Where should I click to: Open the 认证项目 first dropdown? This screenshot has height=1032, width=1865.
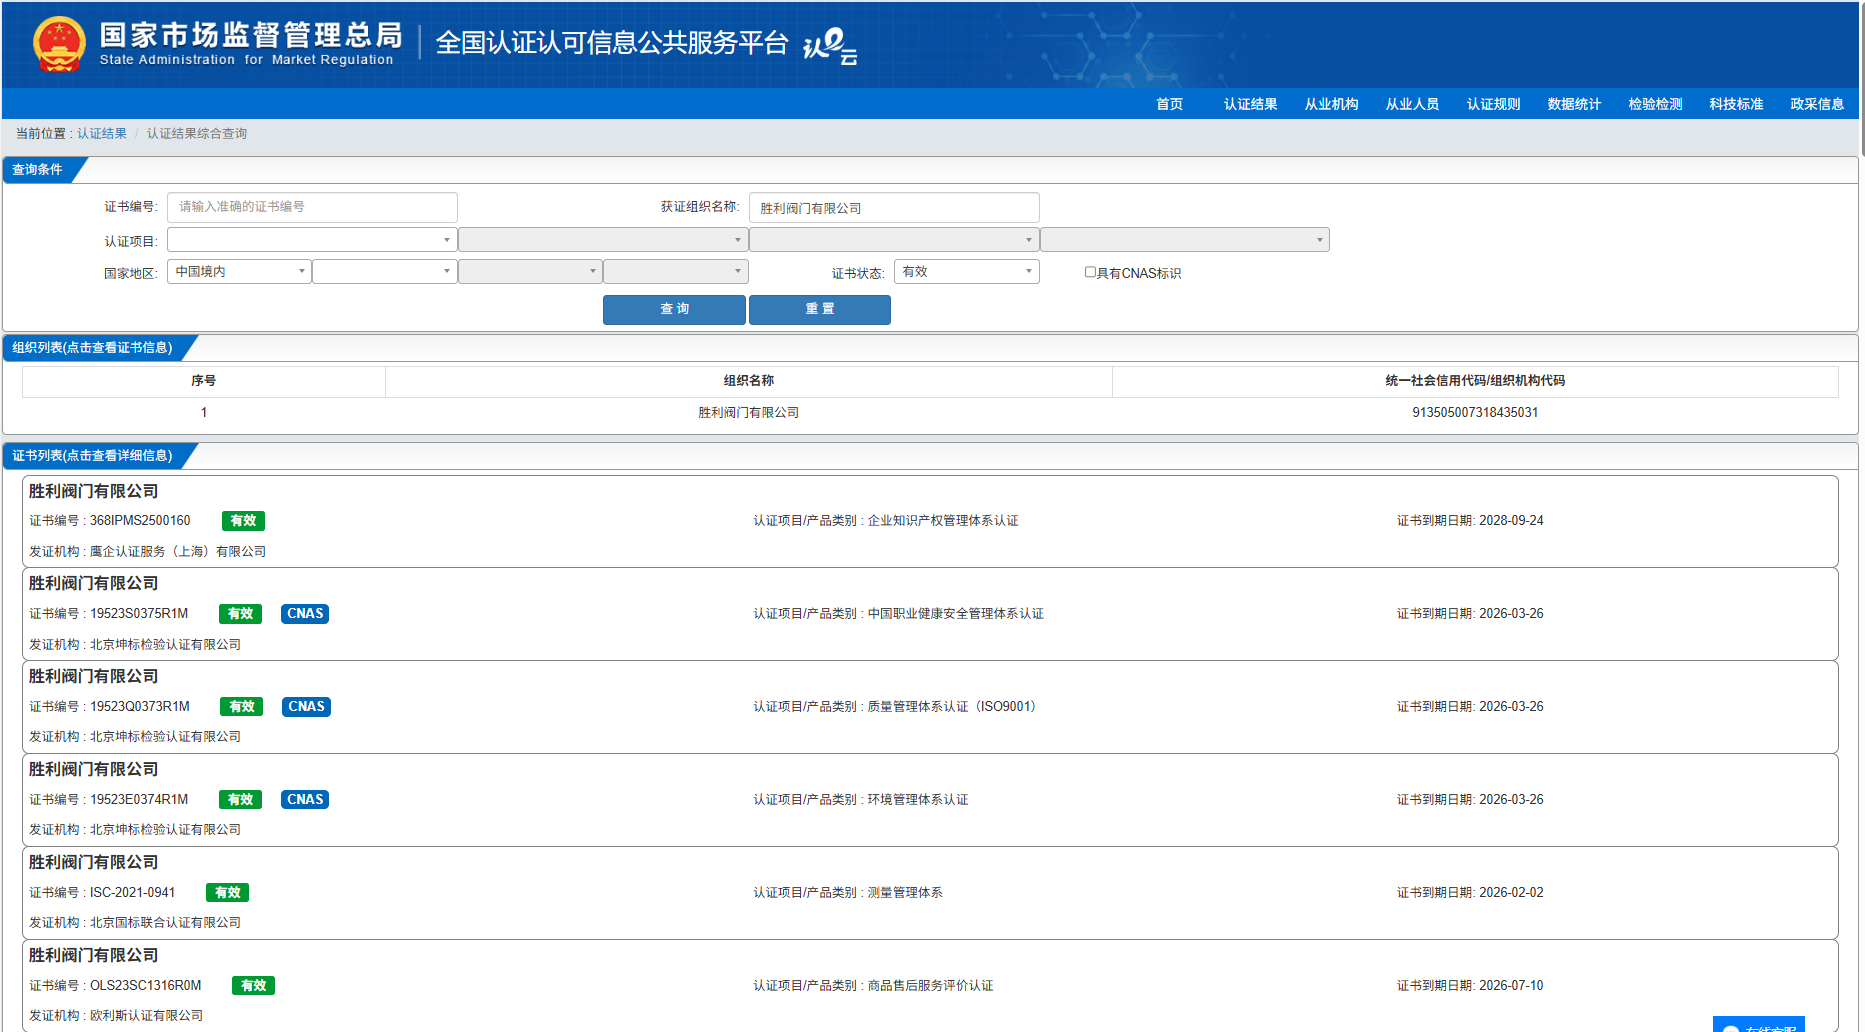312,240
